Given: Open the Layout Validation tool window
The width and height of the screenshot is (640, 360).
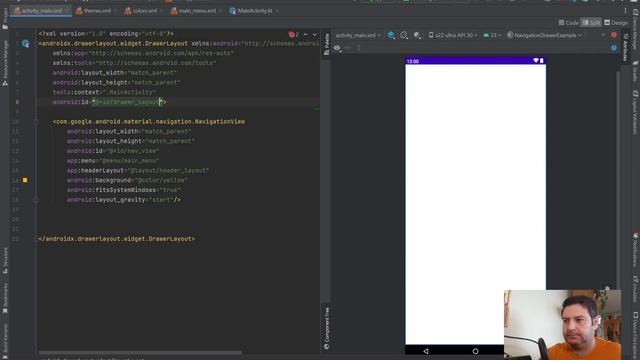Looking at the screenshot, I should [x=636, y=112].
